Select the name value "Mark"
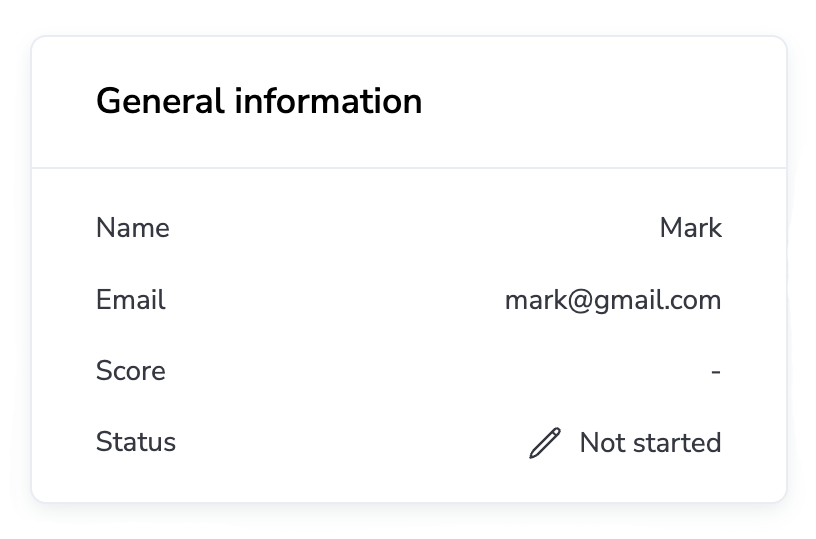Screen dimensions: 816x539 pyautogui.click(x=690, y=228)
